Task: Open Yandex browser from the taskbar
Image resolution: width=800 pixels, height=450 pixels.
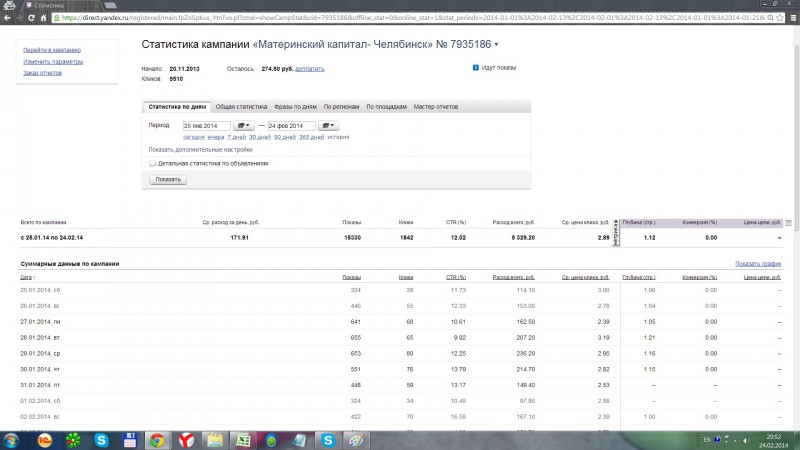Action: (186, 440)
